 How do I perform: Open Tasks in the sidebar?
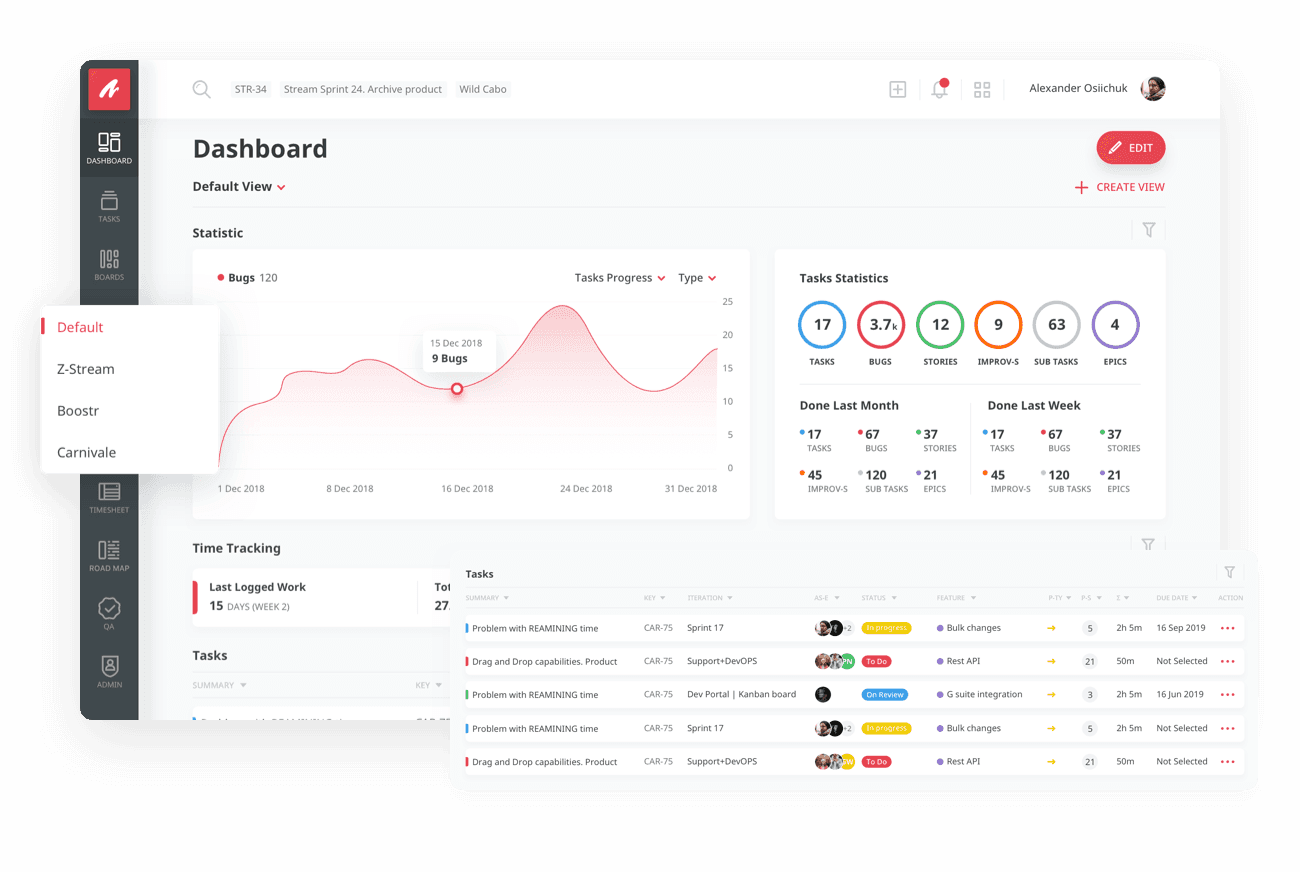click(109, 205)
